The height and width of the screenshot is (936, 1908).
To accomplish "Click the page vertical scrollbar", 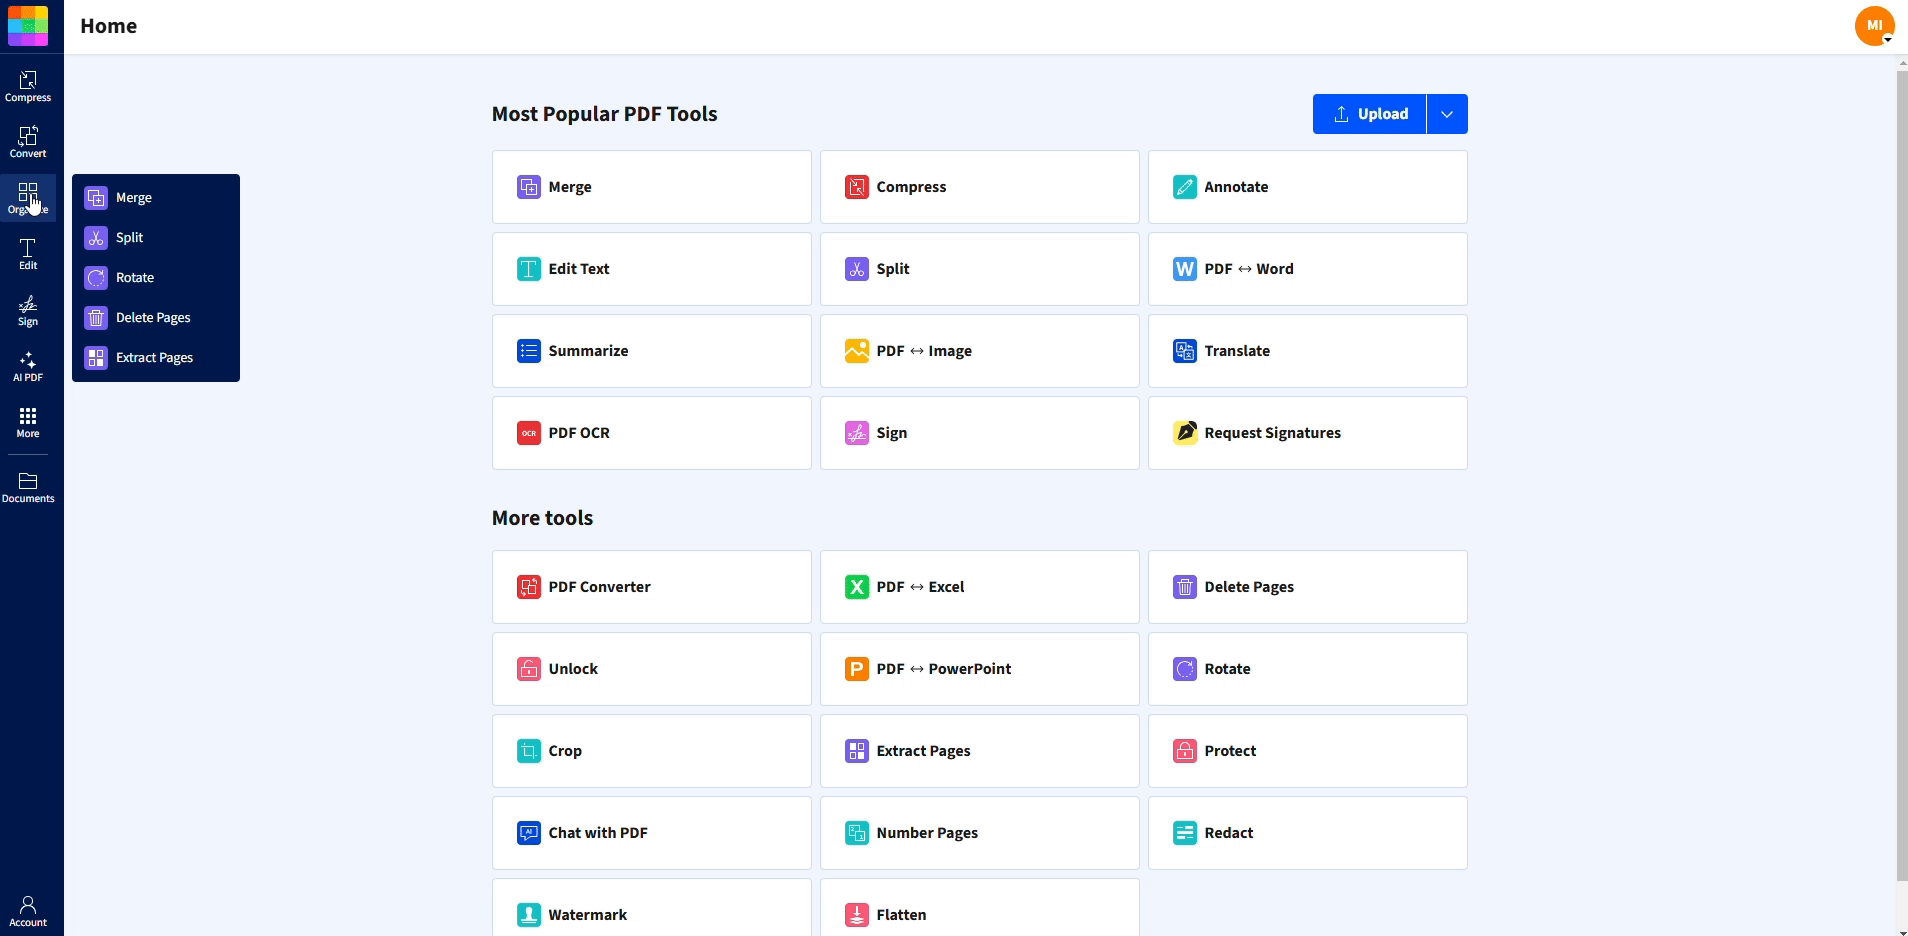I will tap(1902, 476).
